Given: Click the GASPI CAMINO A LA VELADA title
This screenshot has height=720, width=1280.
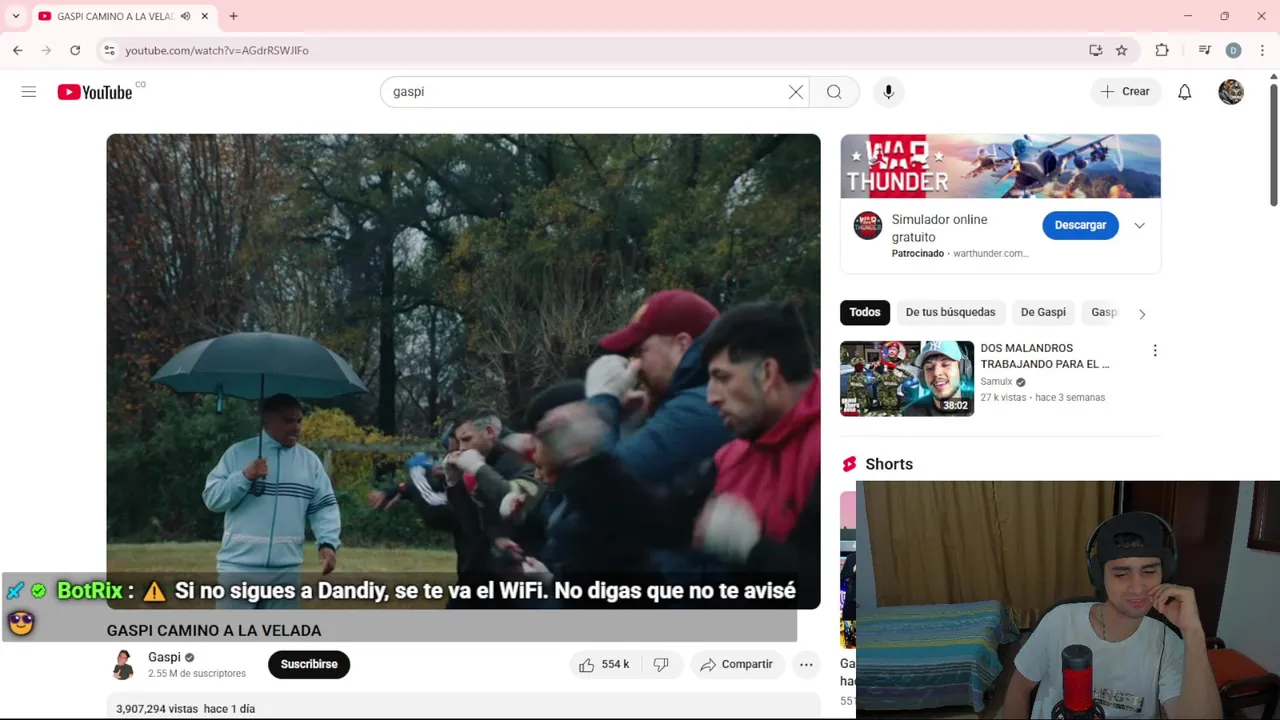Looking at the screenshot, I should point(214,631).
